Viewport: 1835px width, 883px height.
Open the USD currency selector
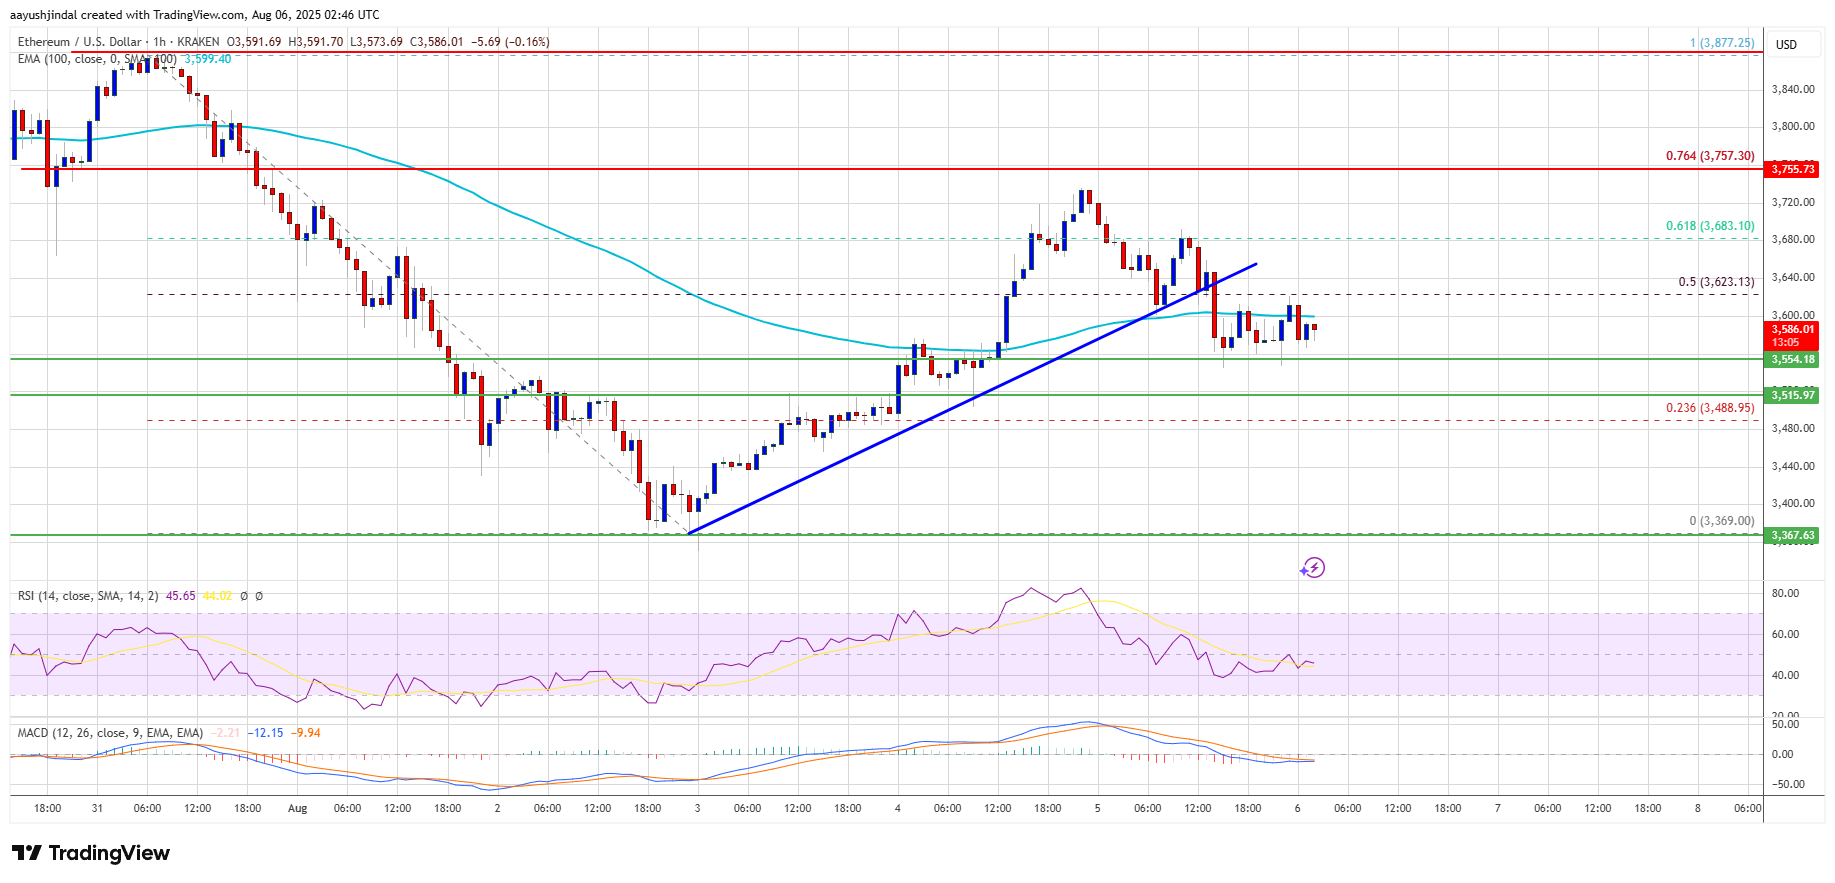(1786, 44)
